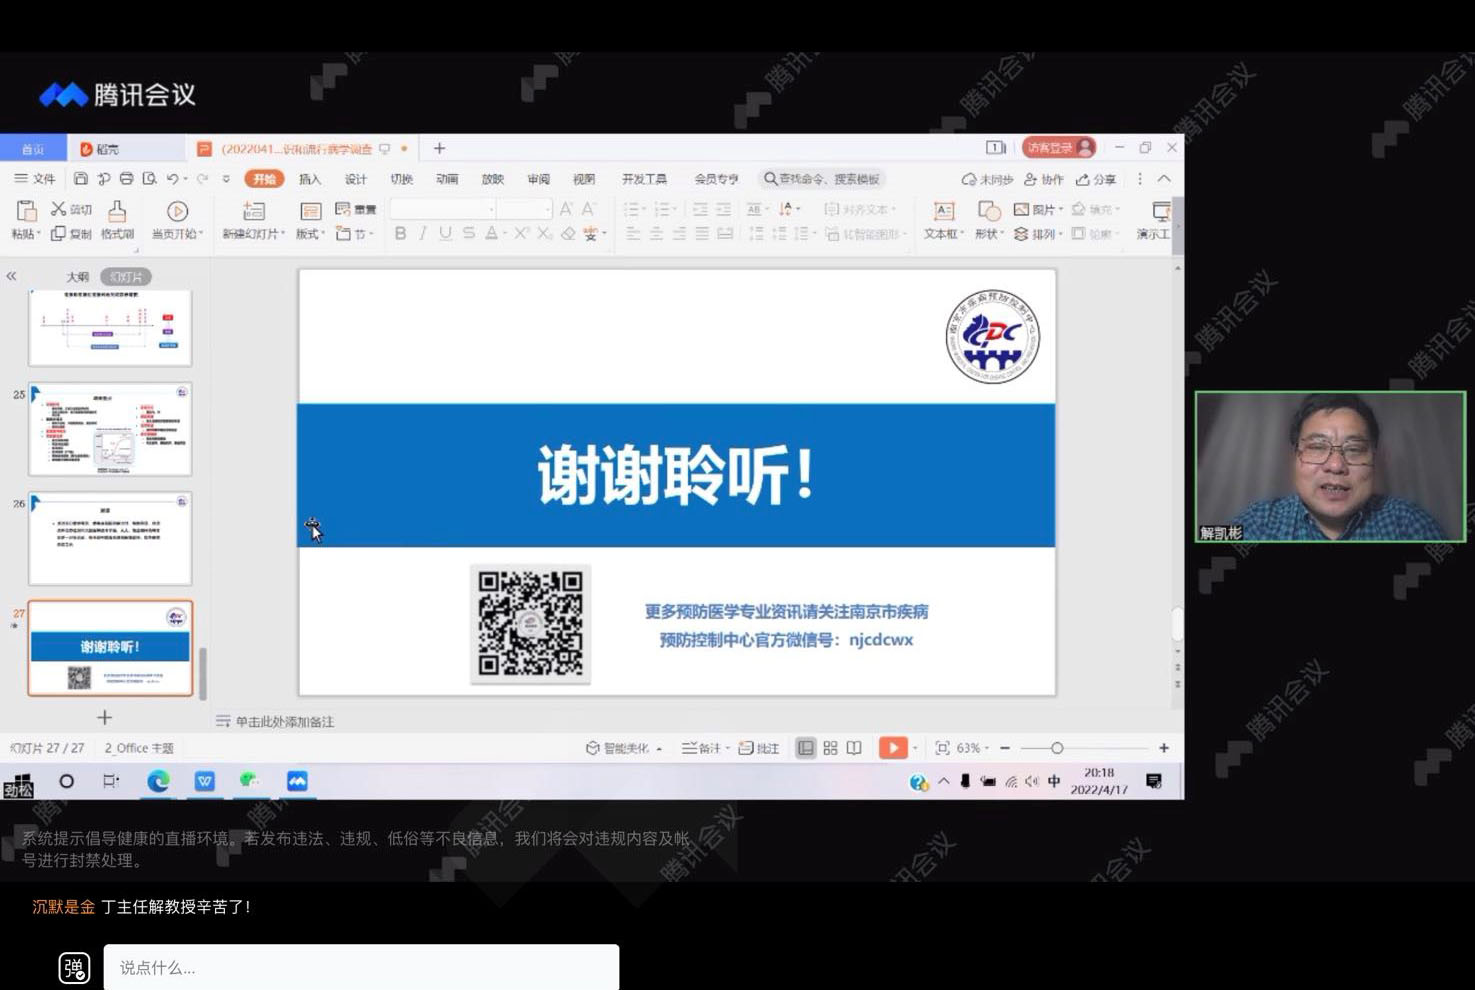Screen dimensions: 1475x990
Task: Switch to slide sorter grid view
Action: (x=830, y=748)
